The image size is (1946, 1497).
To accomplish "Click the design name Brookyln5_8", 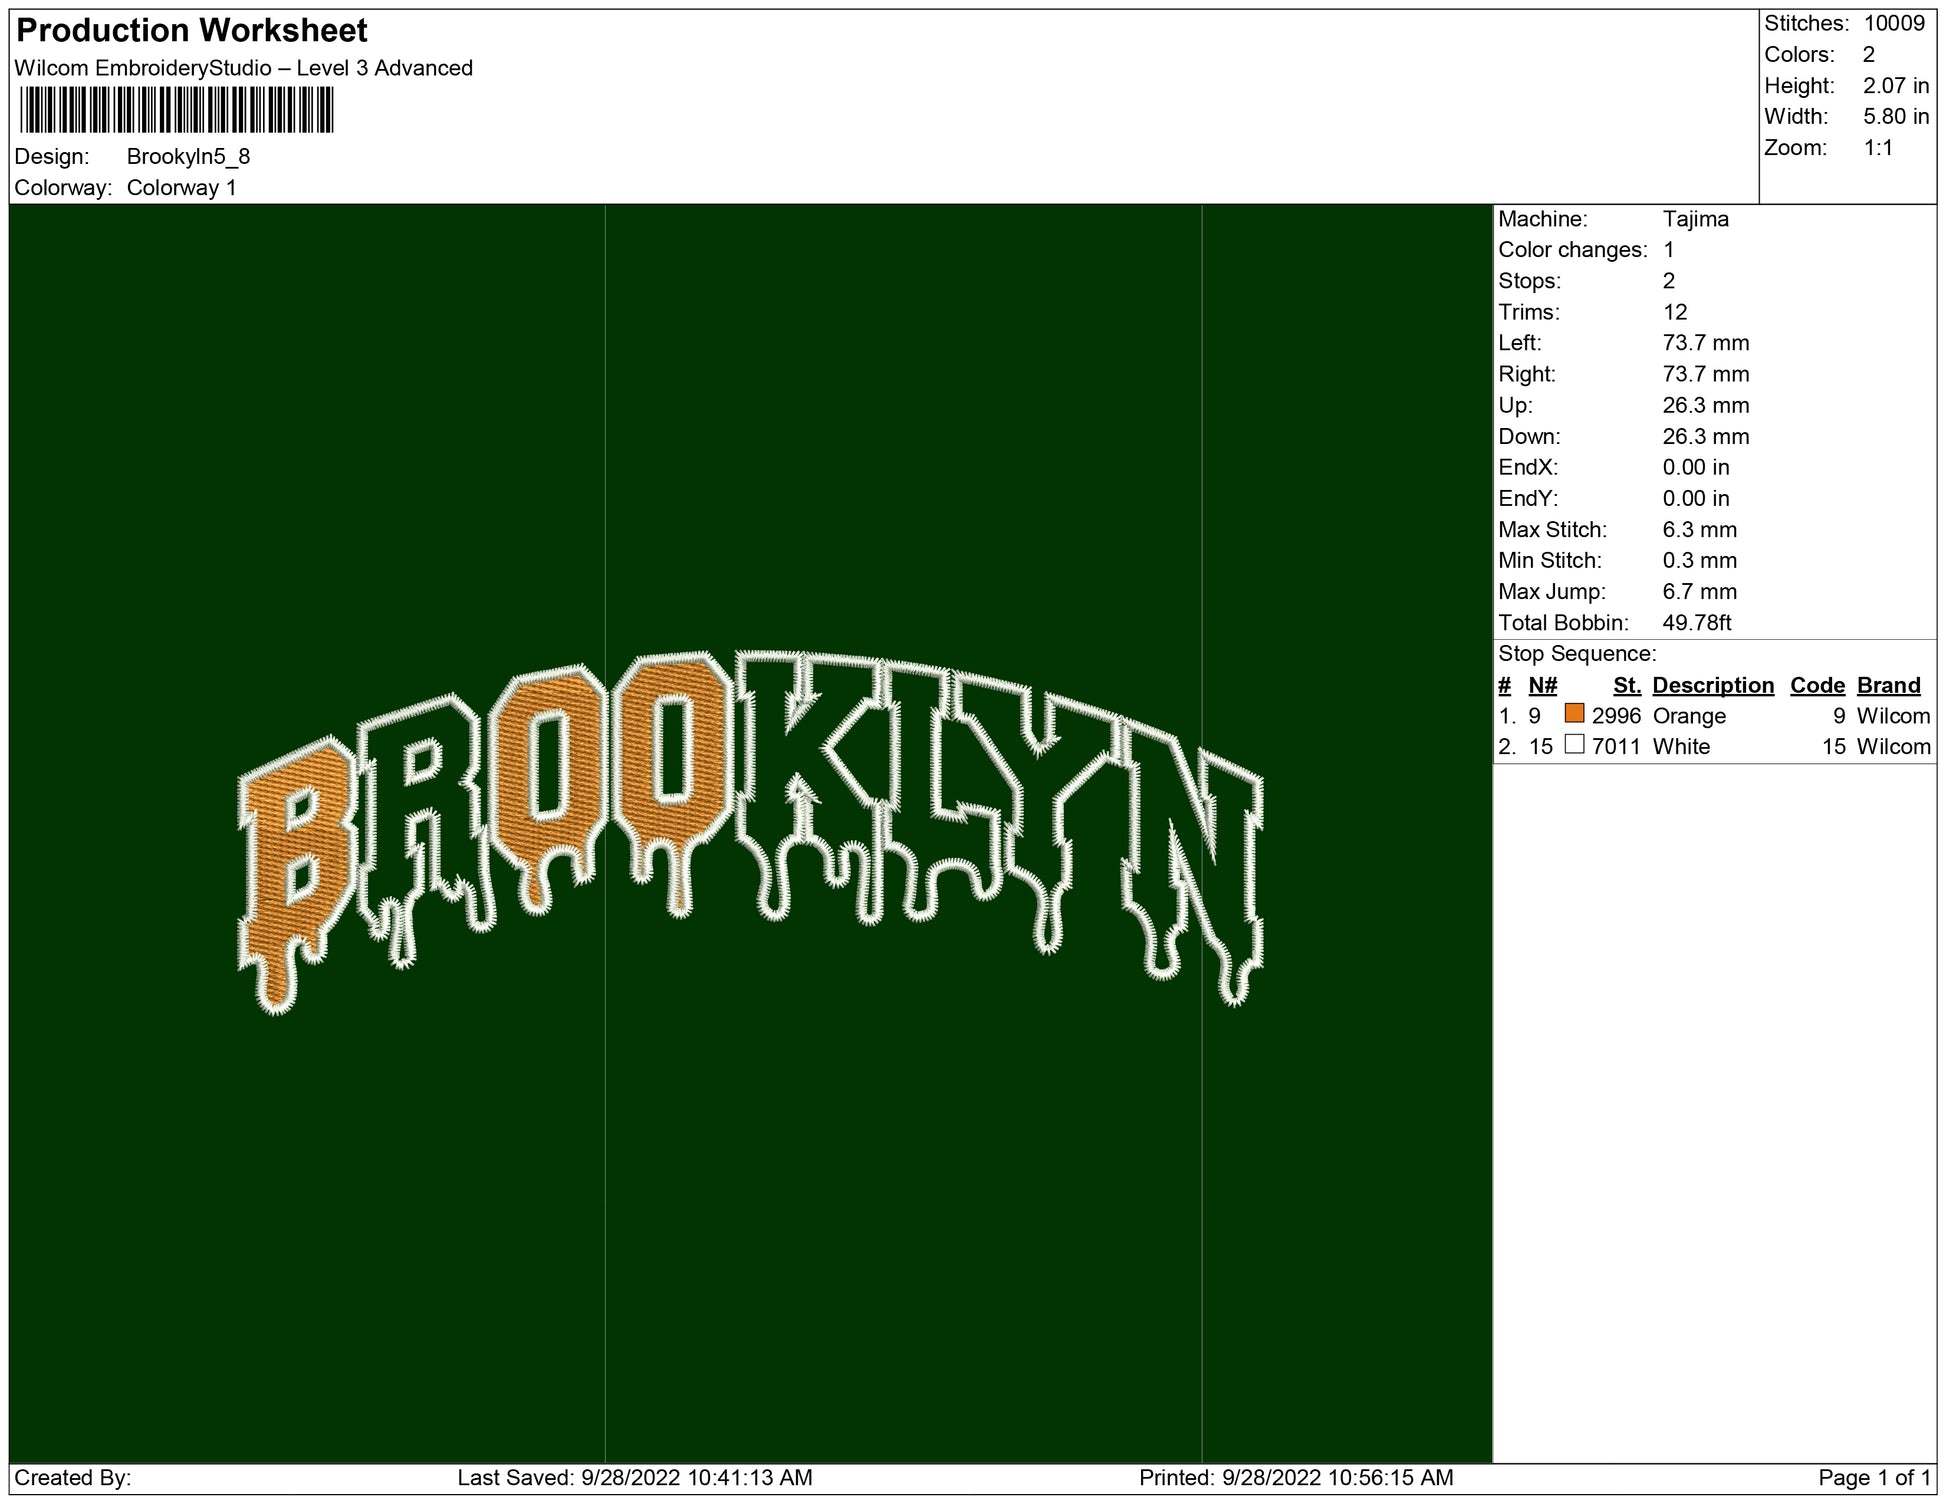I will click(x=188, y=157).
